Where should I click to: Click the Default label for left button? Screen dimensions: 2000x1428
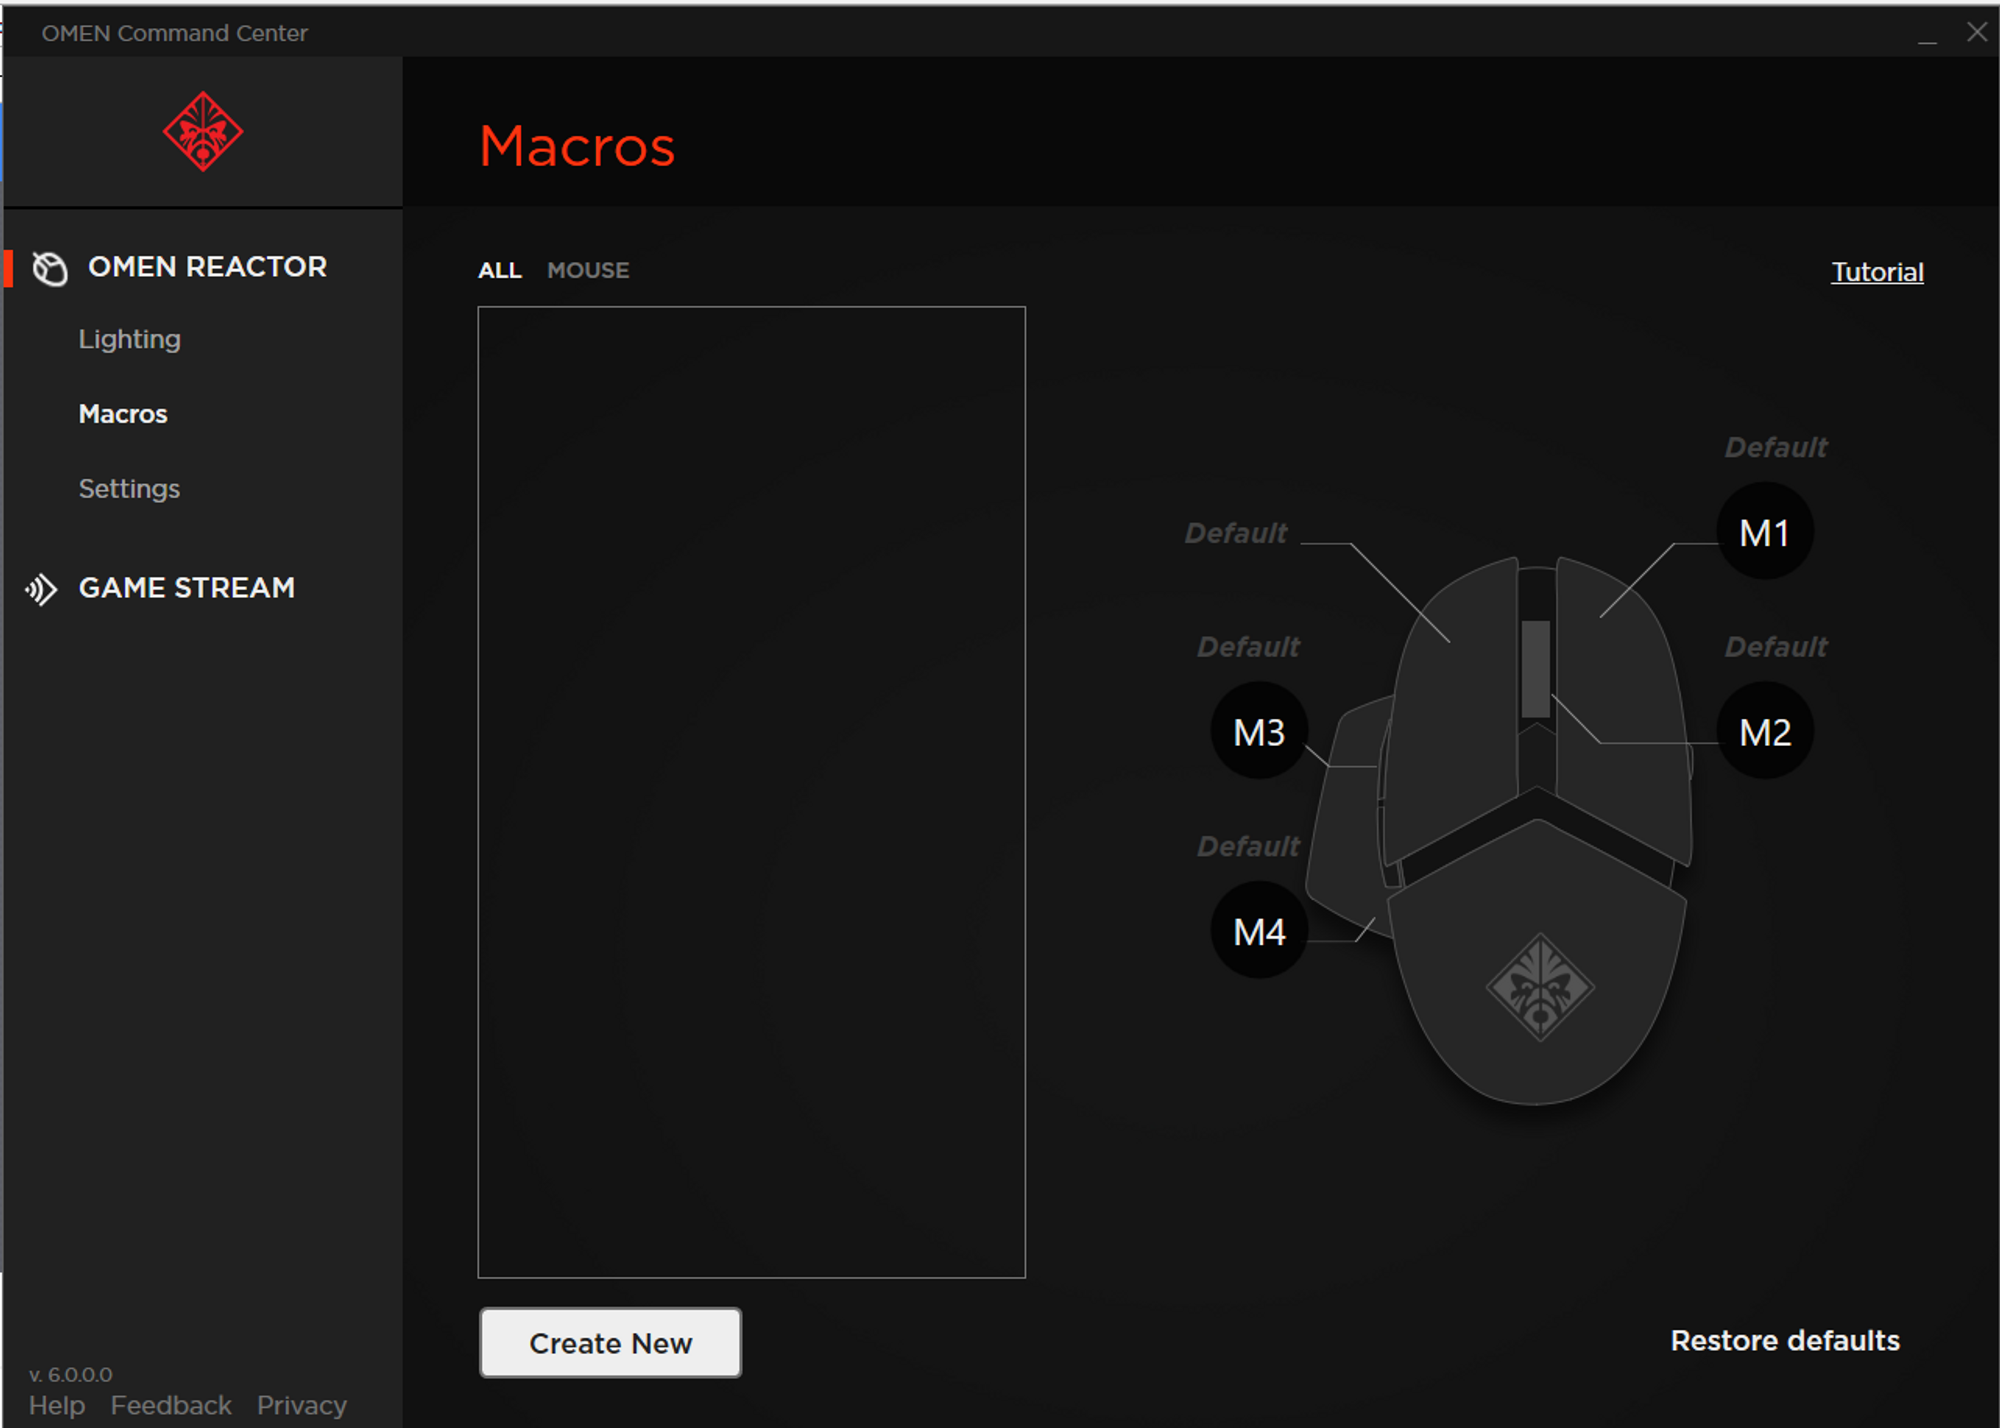(1236, 533)
